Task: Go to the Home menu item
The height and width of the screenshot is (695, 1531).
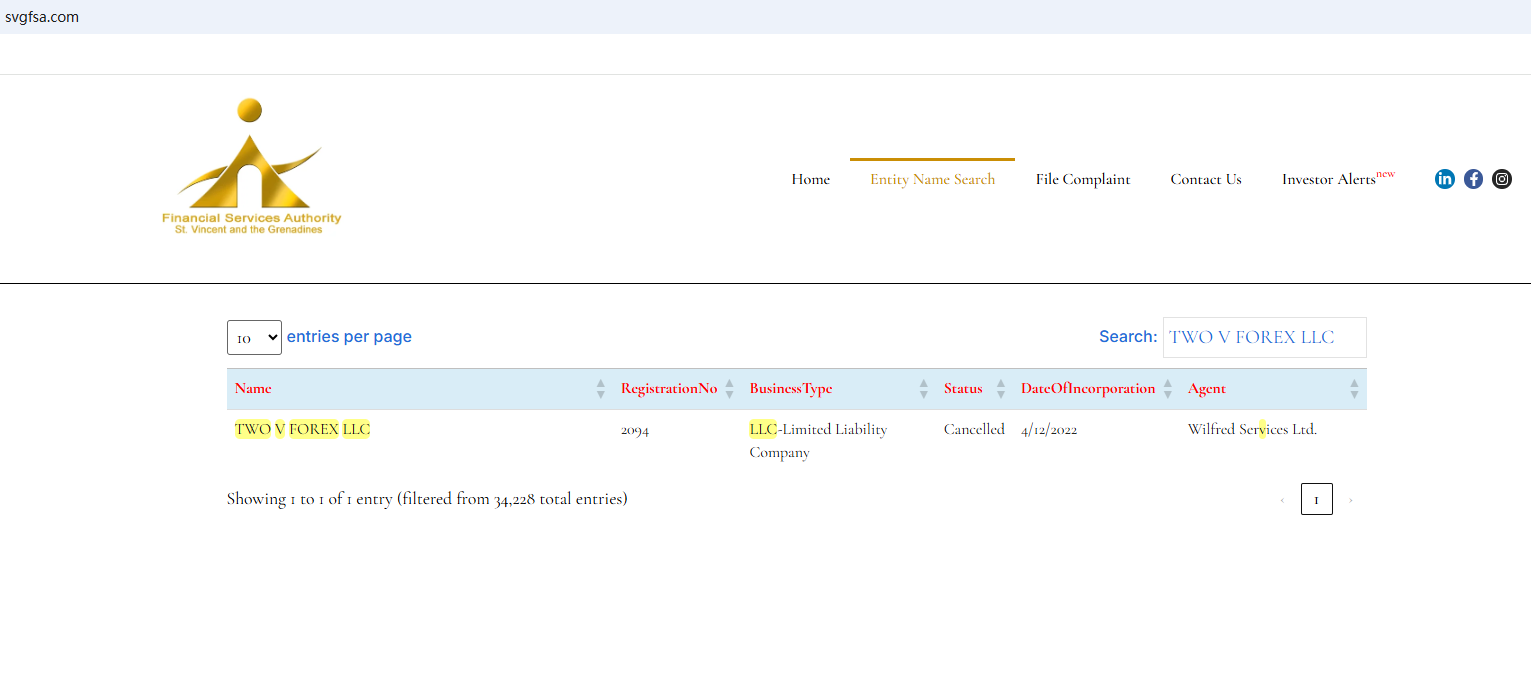Action: click(810, 180)
